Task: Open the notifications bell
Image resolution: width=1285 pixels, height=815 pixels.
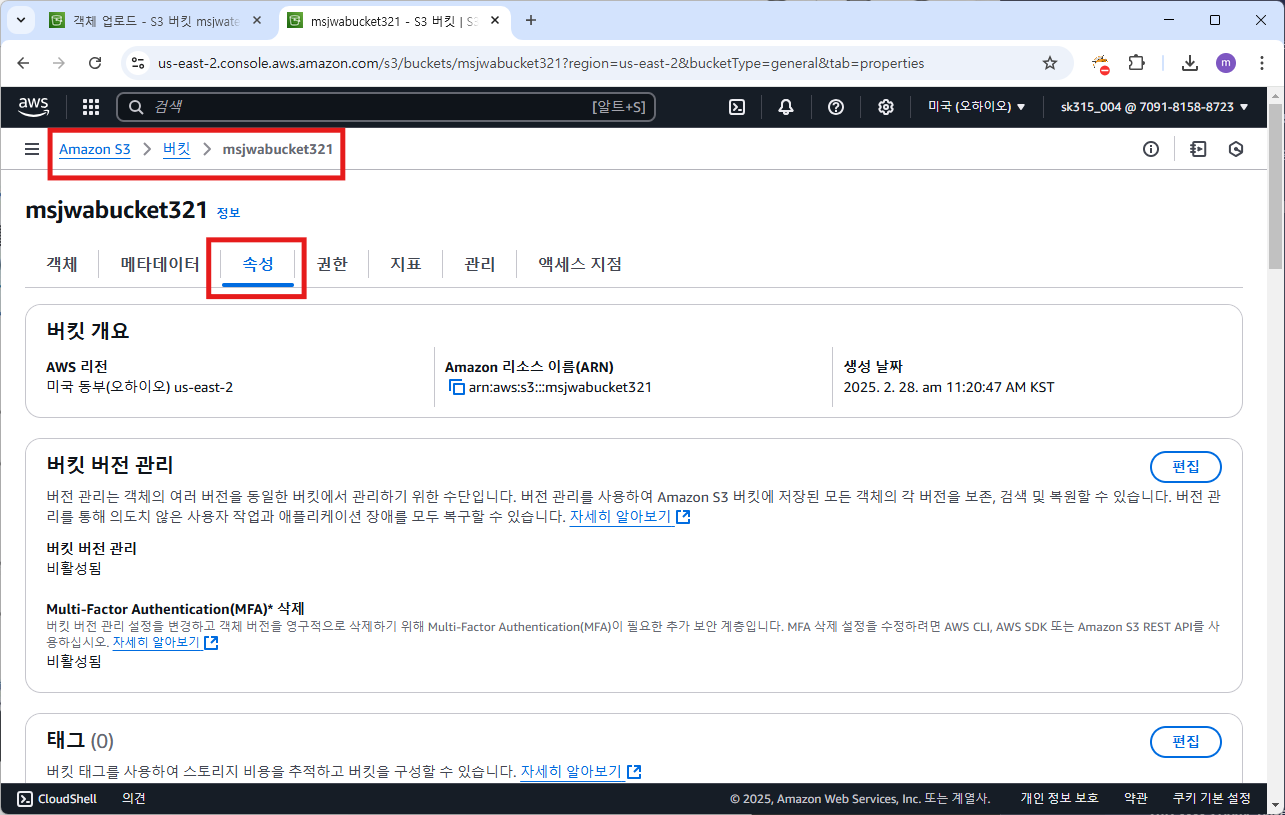Action: [787, 107]
